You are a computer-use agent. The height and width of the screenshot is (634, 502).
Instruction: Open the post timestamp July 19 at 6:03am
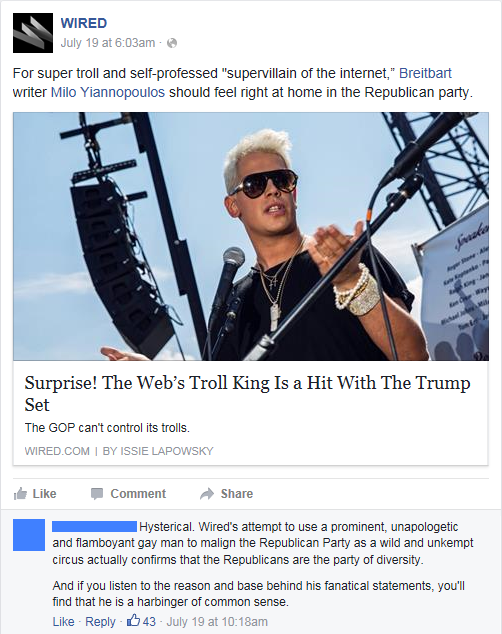[108, 43]
